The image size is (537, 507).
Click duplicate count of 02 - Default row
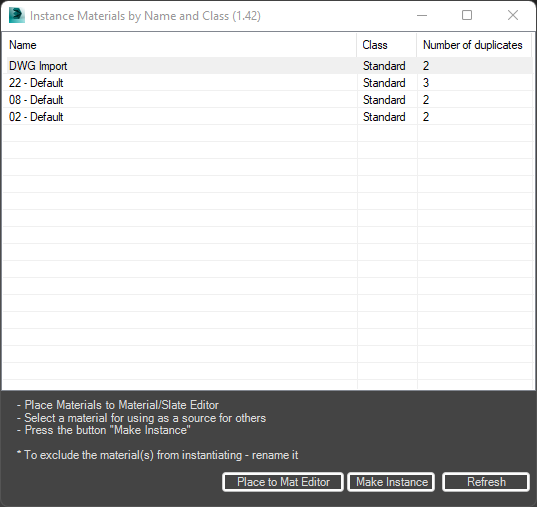tap(426, 117)
